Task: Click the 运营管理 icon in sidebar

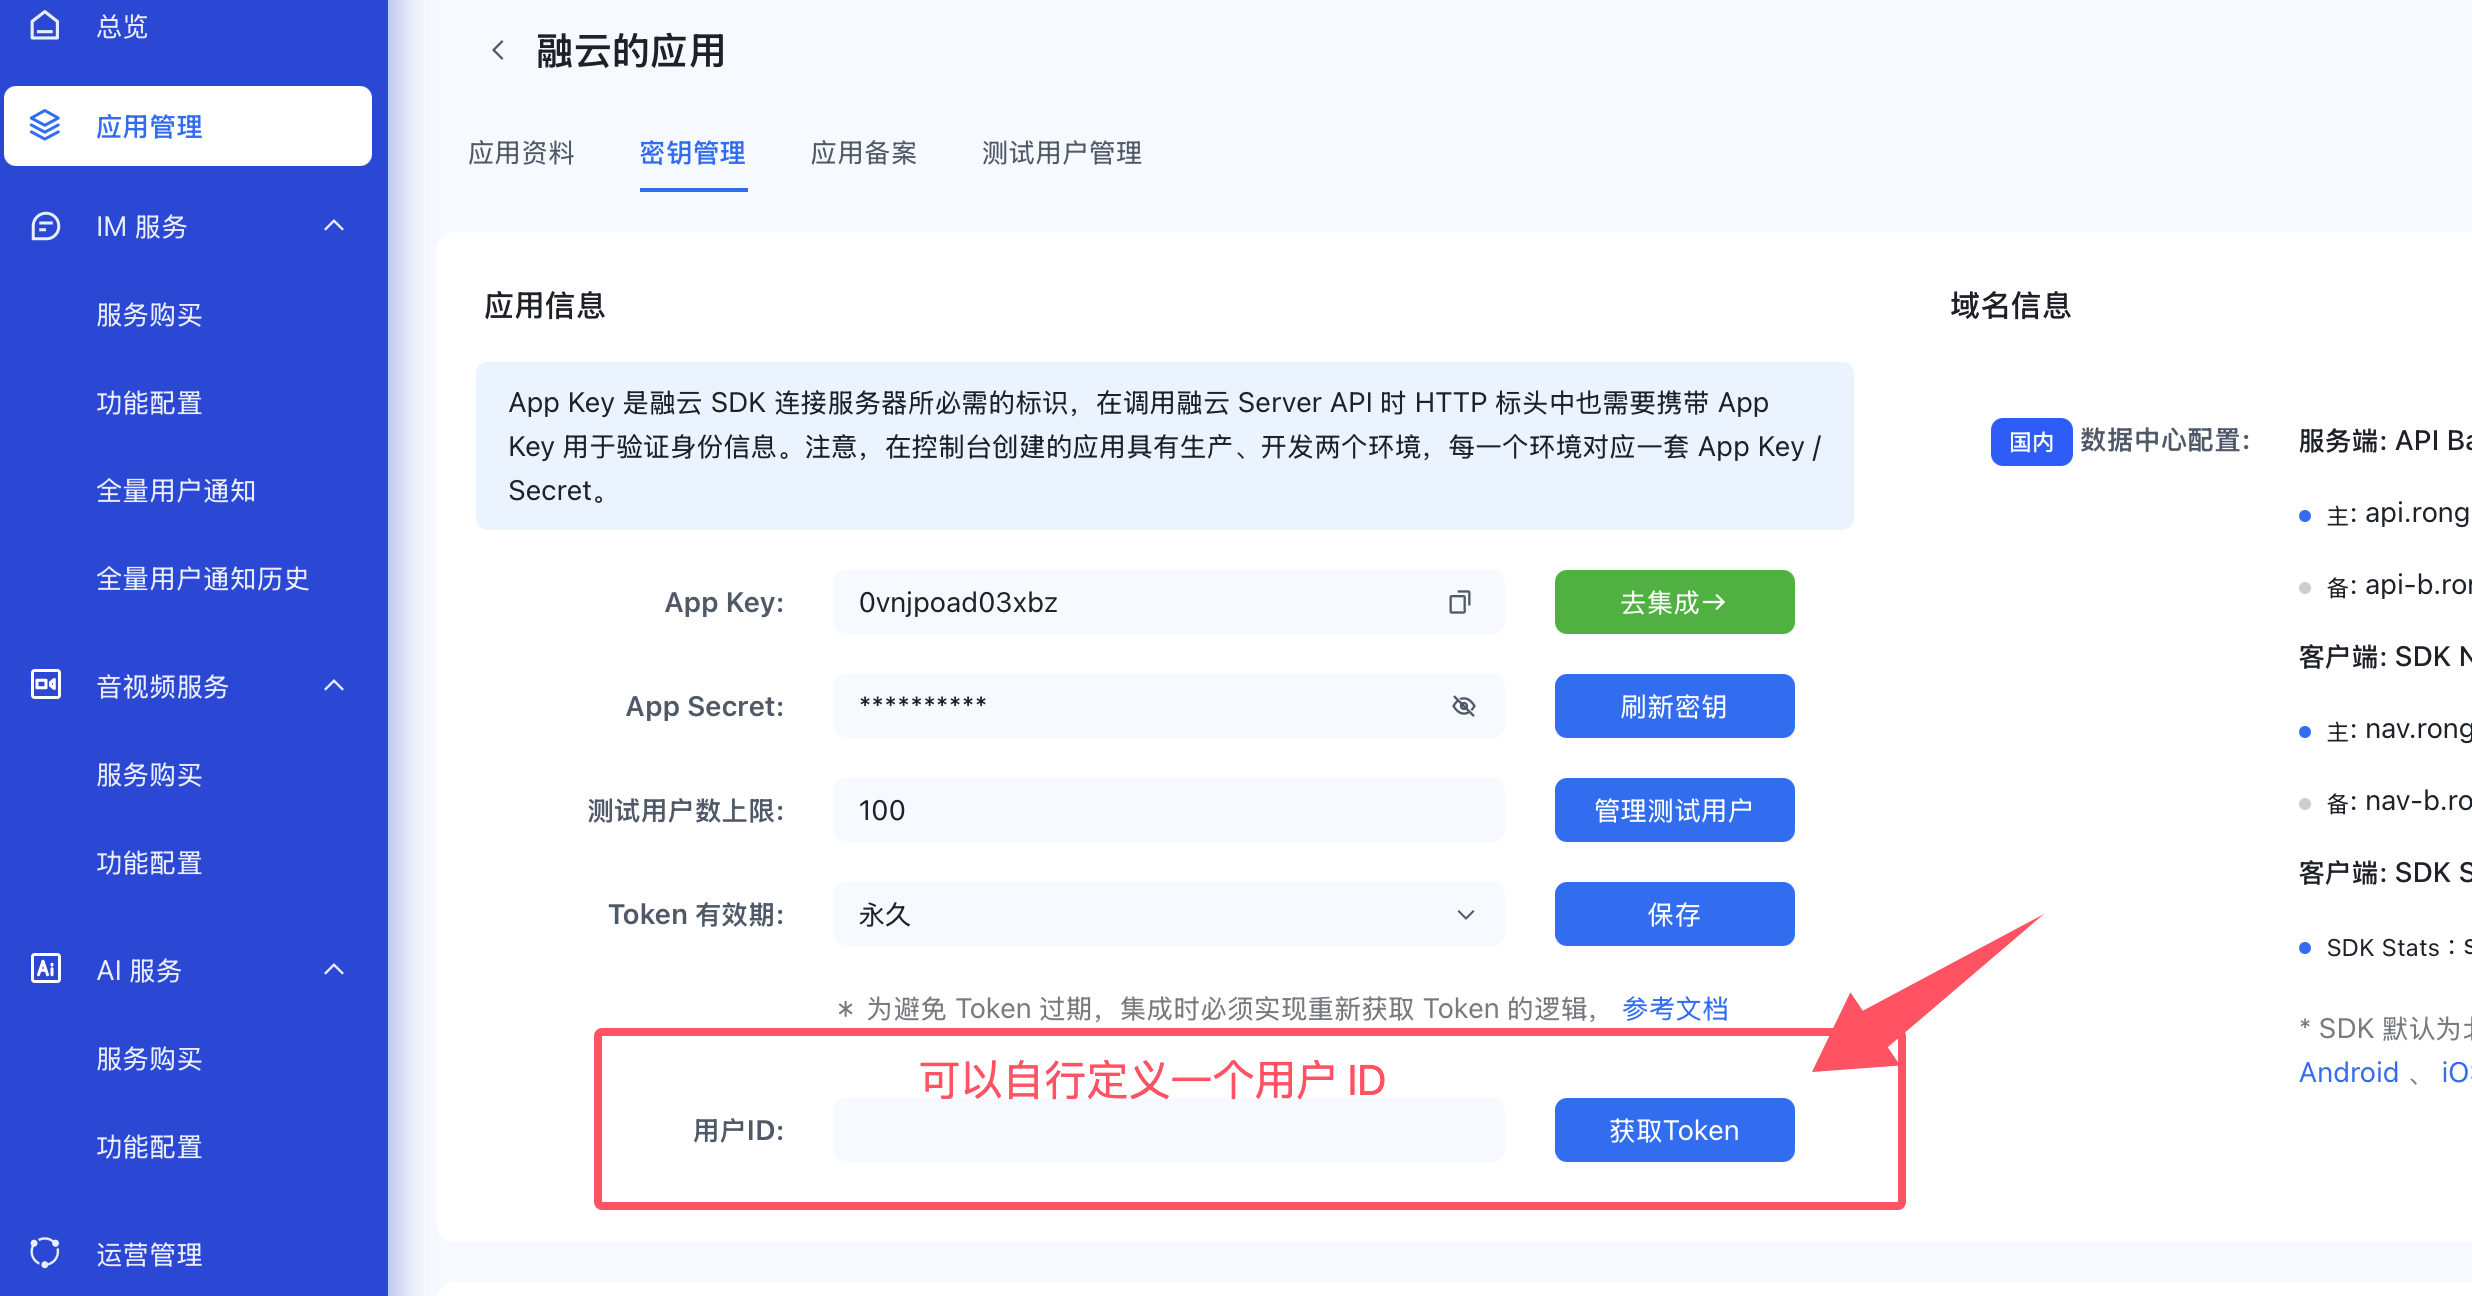Action: point(45,1253)
